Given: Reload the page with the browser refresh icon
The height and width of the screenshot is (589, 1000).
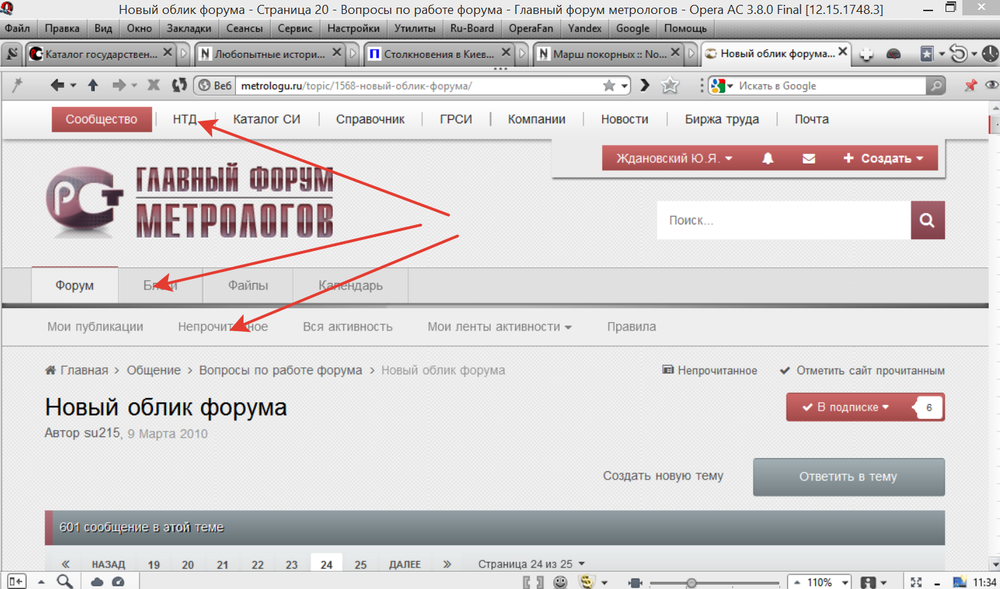Looking at the screenshot, I should (180, 86).
